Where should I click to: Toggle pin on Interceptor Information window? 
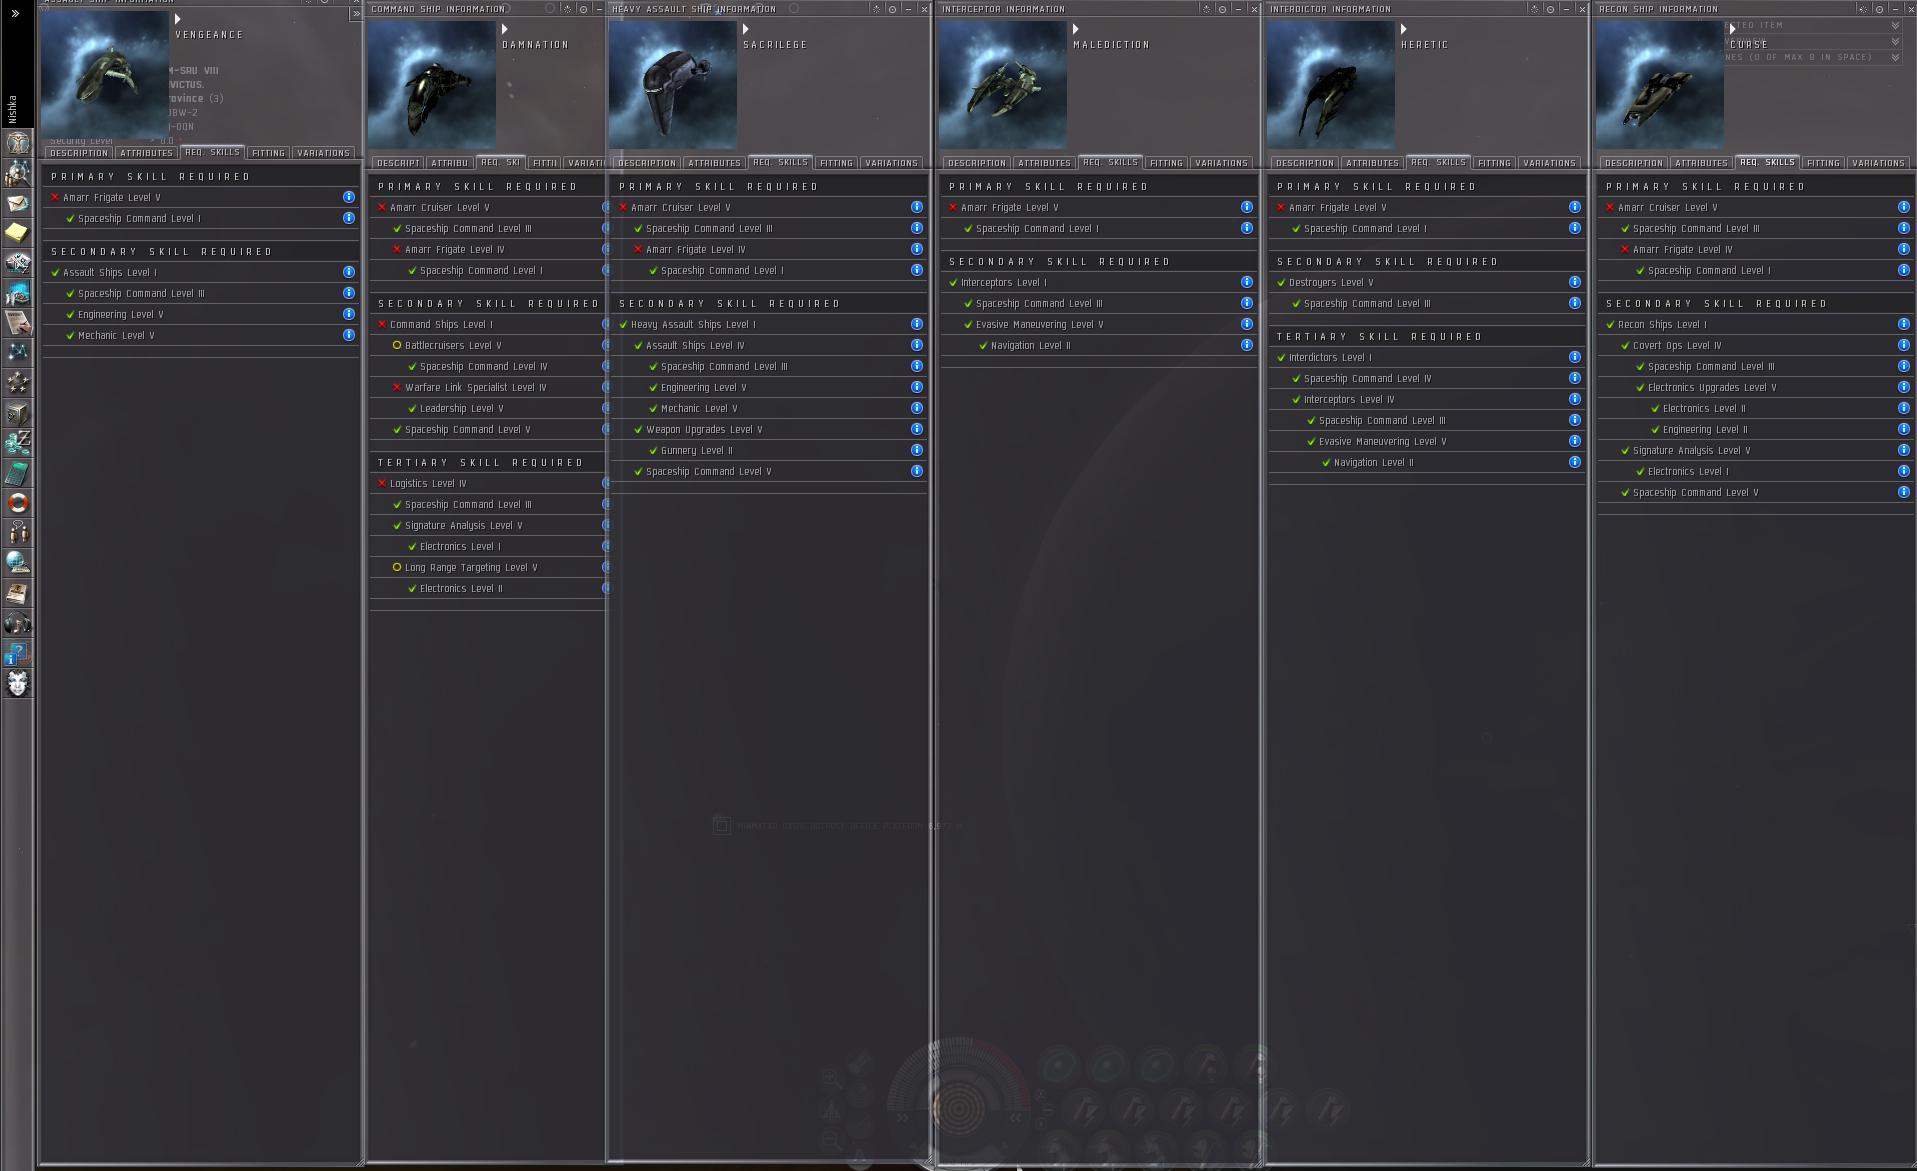click(x=1222, y=9)
